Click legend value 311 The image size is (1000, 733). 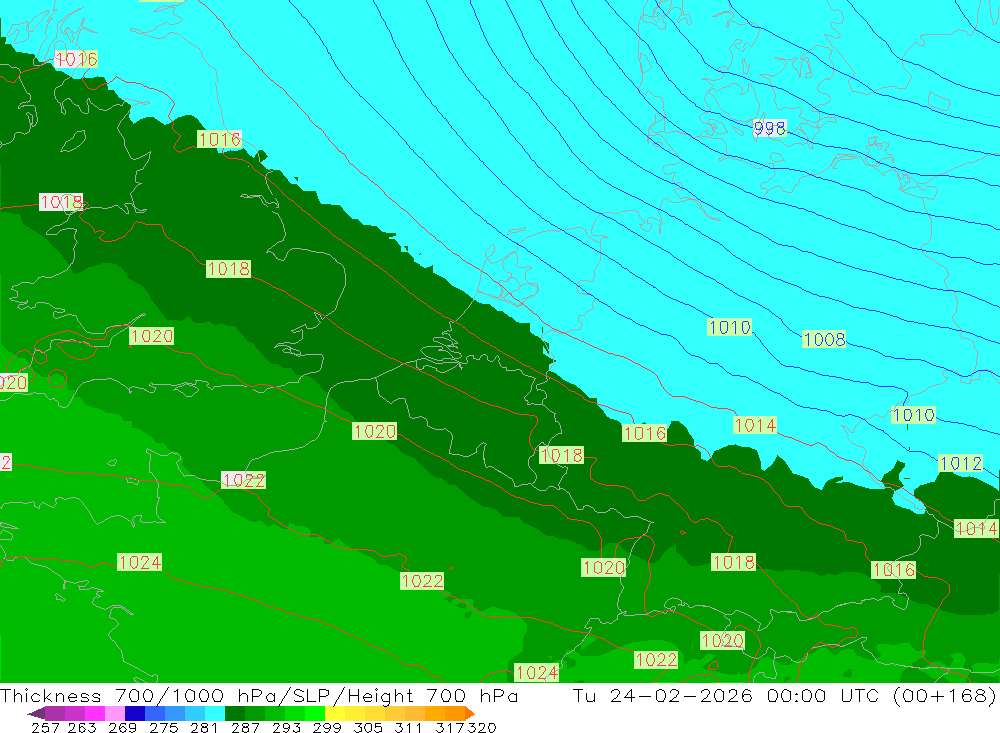coord(408,727)
